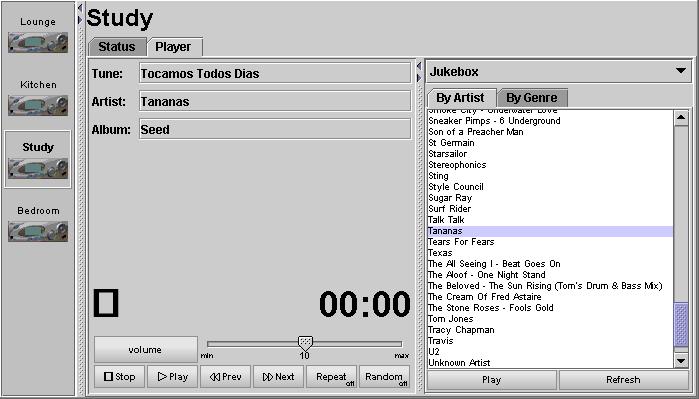Skip to next track with Next
Viewport: 699px width, 399px height.
click(279, 377)
